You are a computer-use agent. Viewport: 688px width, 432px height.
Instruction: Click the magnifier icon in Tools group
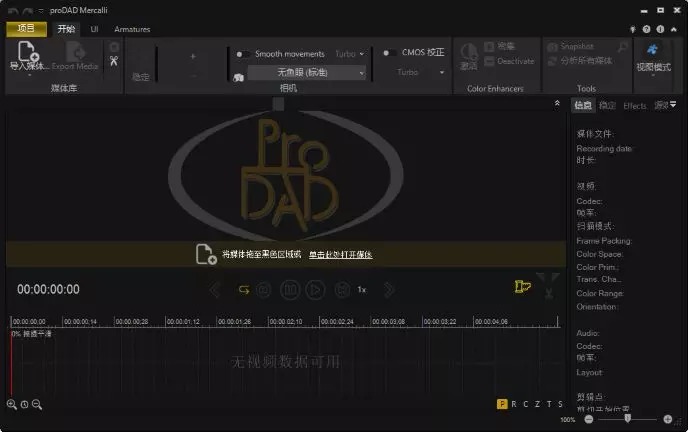point(622,46)
